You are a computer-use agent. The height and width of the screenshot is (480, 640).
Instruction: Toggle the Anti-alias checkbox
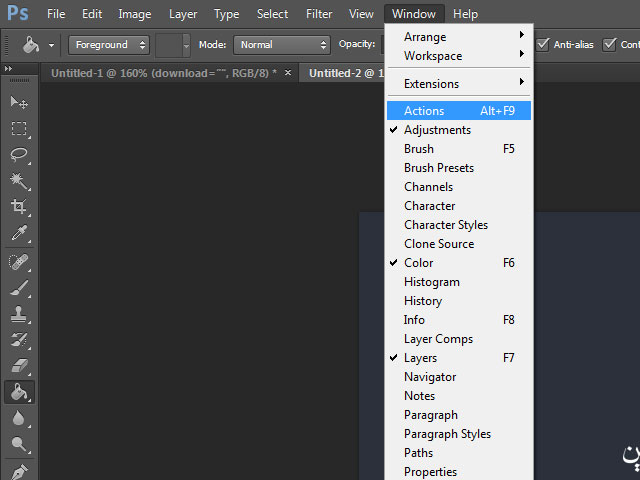coord(543,44)
